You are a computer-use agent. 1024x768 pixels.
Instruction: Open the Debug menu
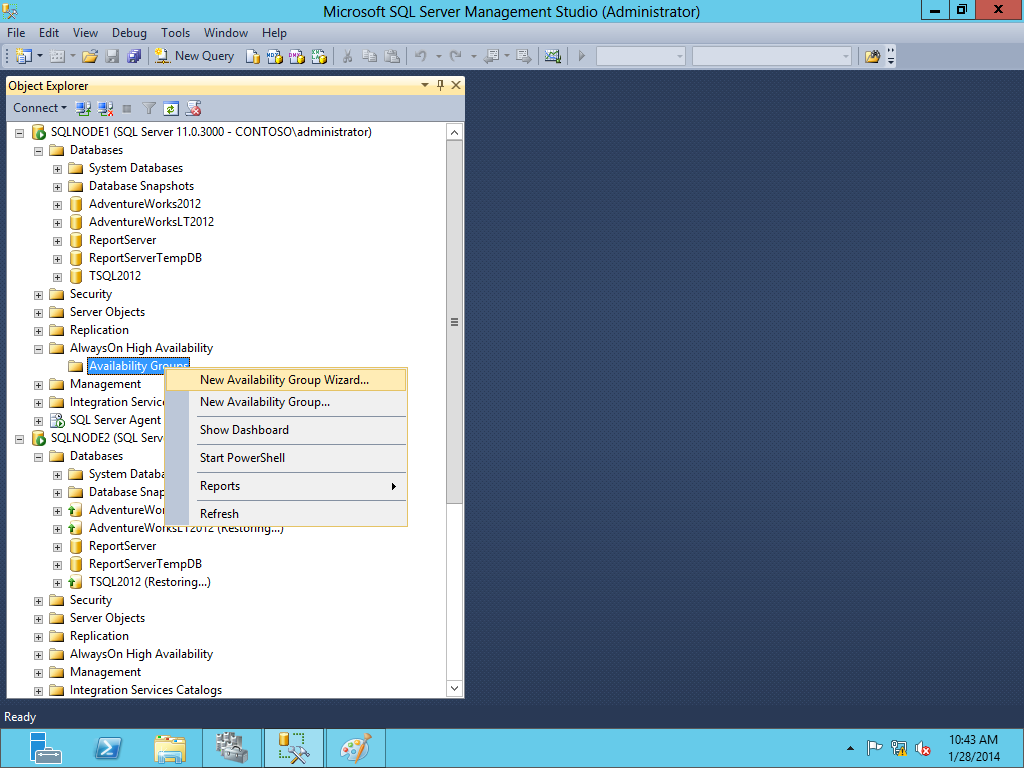[129, 33]
